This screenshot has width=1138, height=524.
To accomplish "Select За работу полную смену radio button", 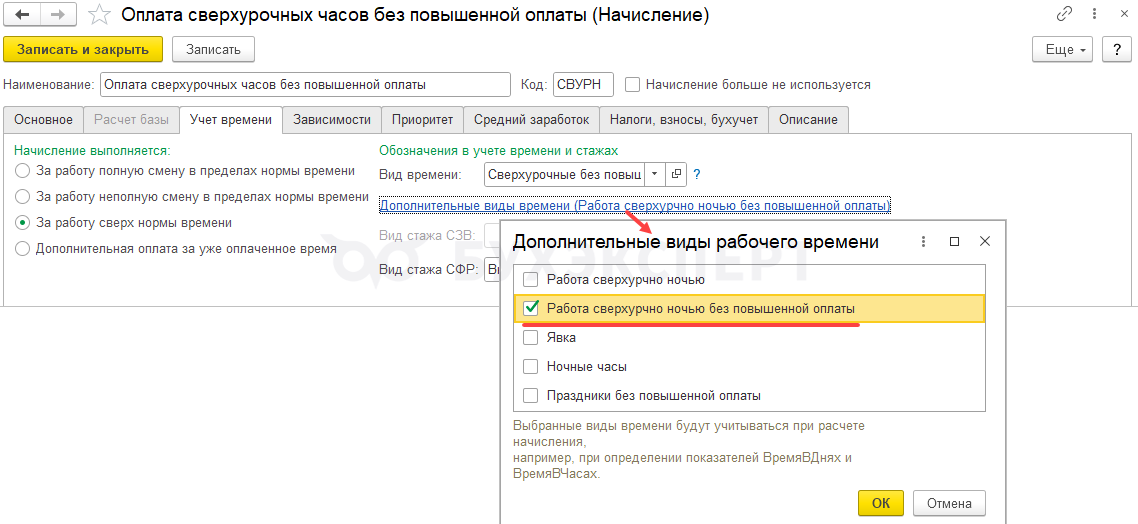I will [x=22, y=171].
